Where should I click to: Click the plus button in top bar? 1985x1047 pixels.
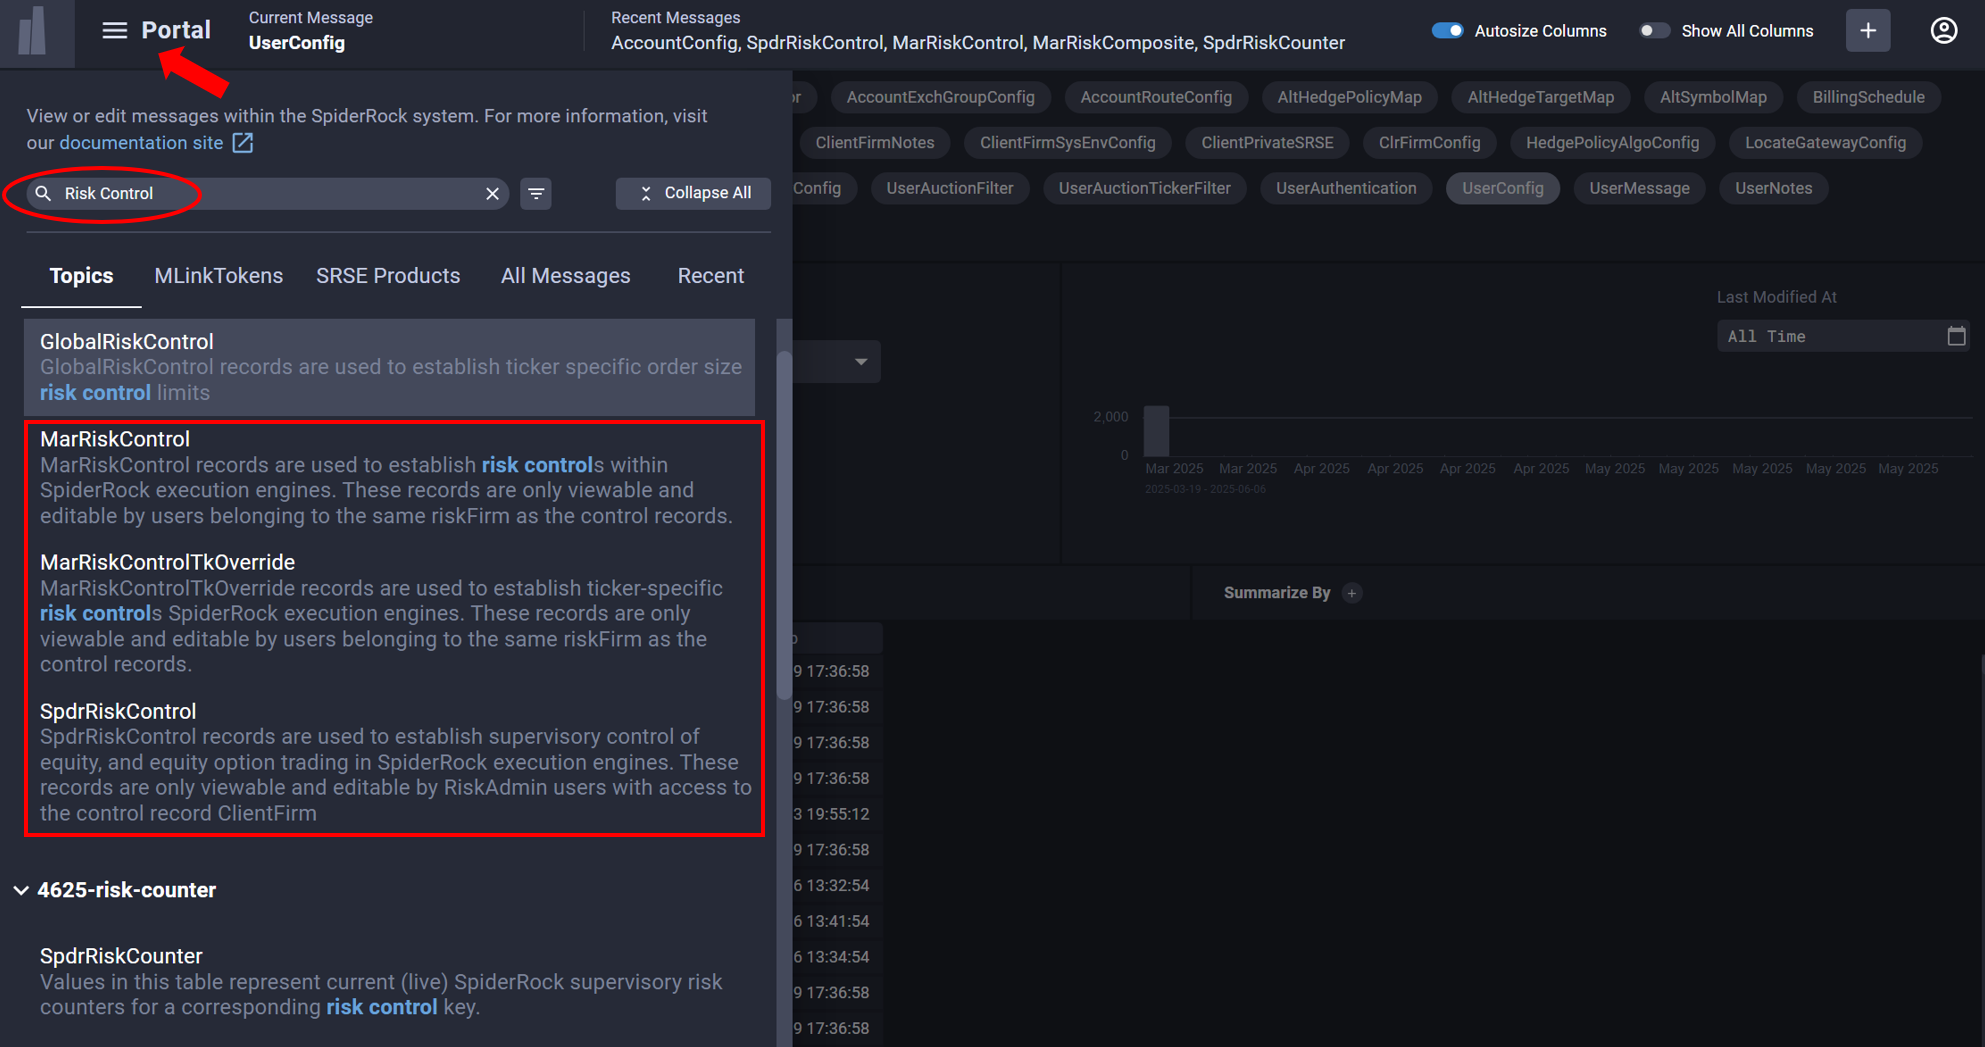tap(1867, 31)
